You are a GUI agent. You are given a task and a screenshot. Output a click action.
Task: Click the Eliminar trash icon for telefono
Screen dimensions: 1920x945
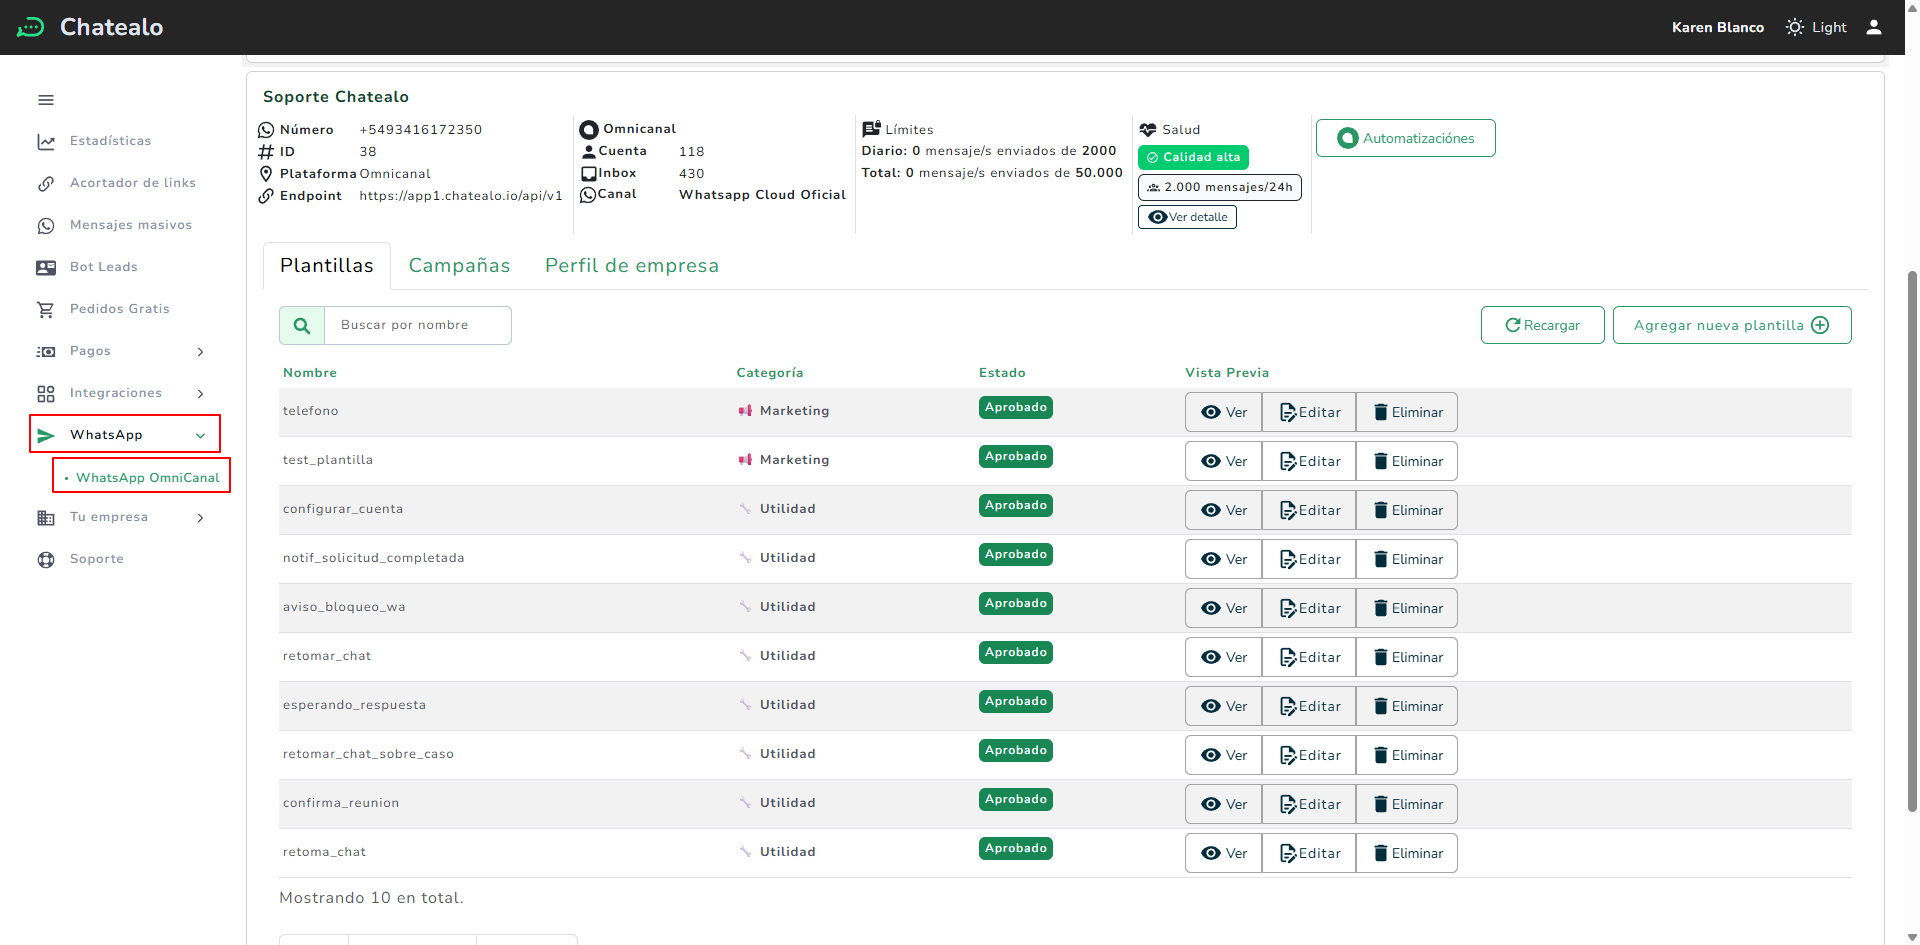click(x=1381, y=412)
